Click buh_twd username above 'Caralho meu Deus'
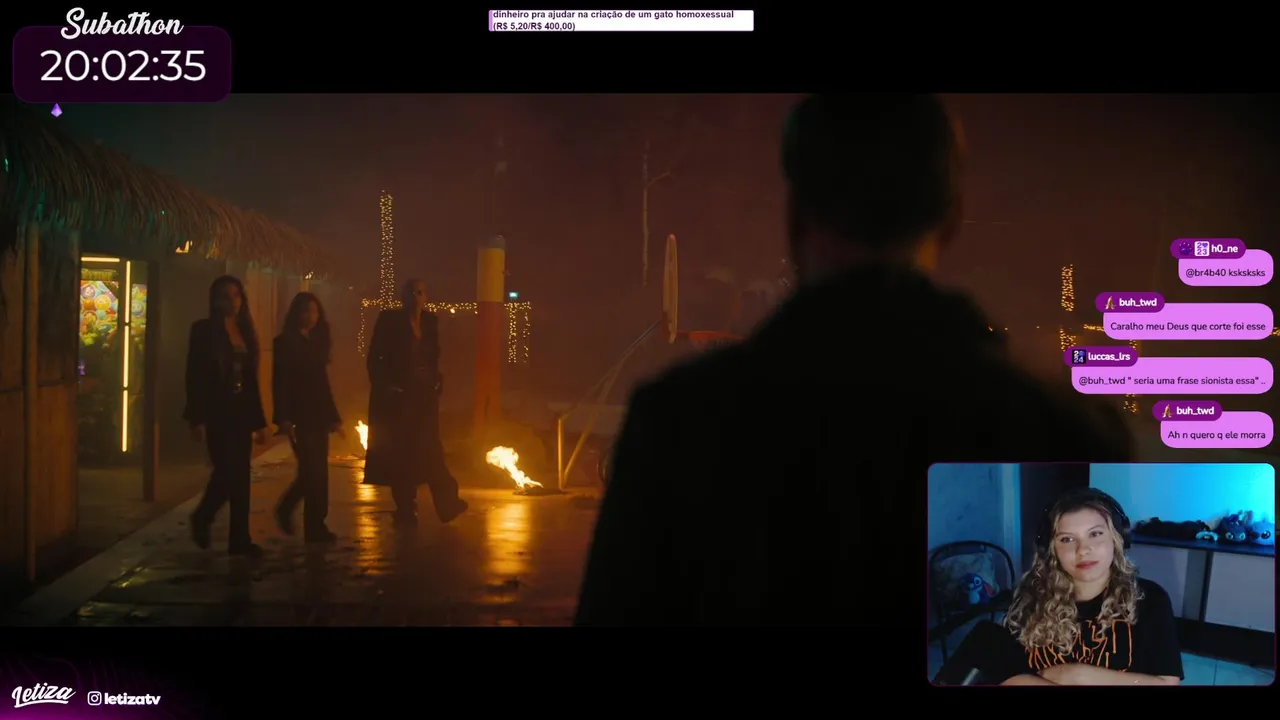 1138,303
